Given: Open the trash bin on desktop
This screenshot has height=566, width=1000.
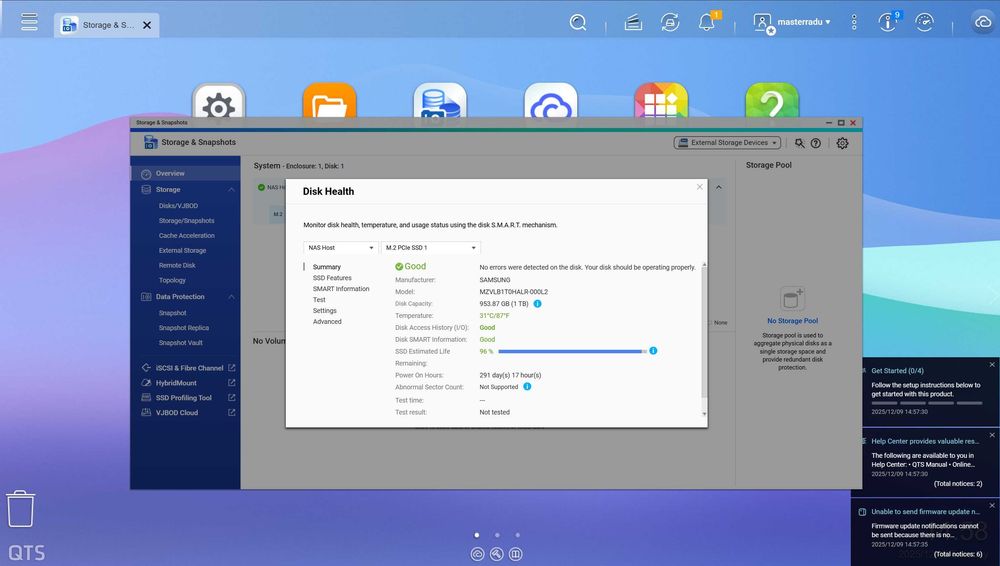Looking at the screenshot, I should [20, 509].
